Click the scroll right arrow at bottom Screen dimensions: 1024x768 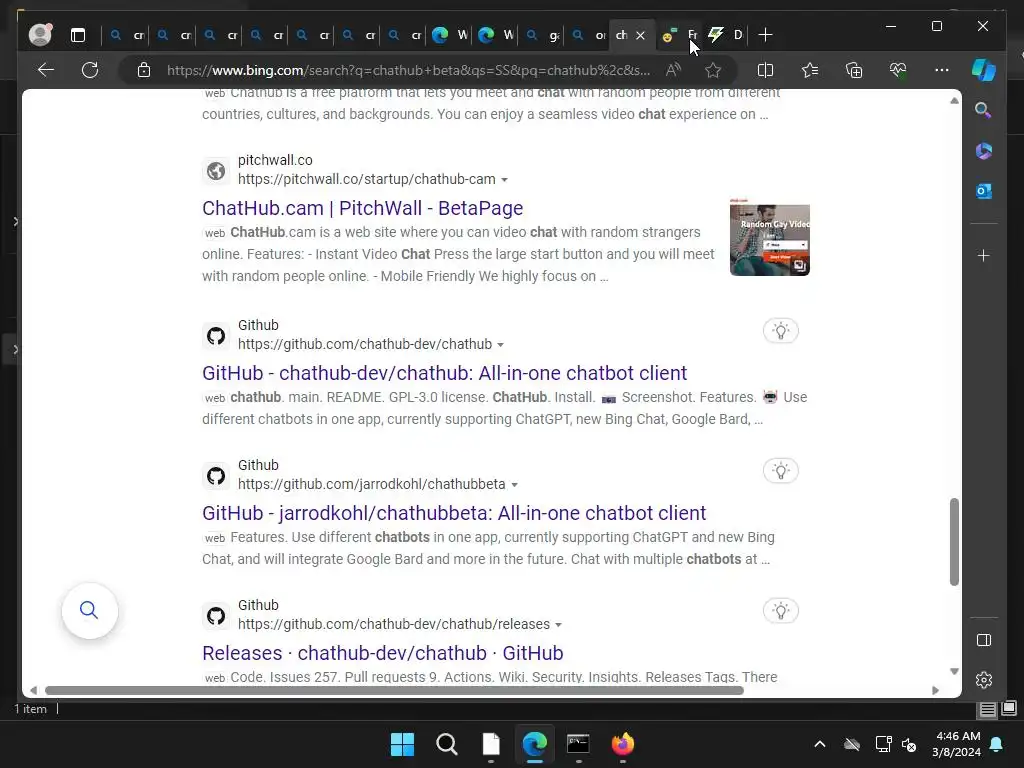(x=935, y=690)
